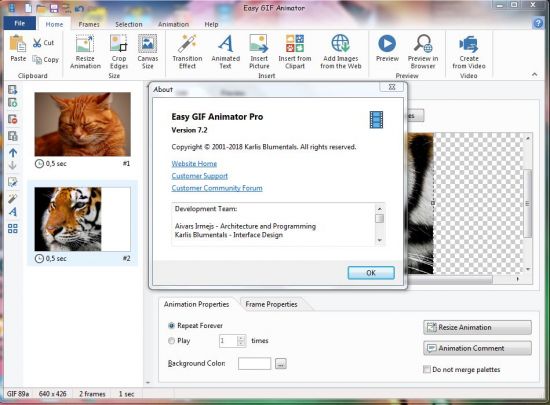
Task: Open the Selection ribbon tab
Action: coord(129,24)
